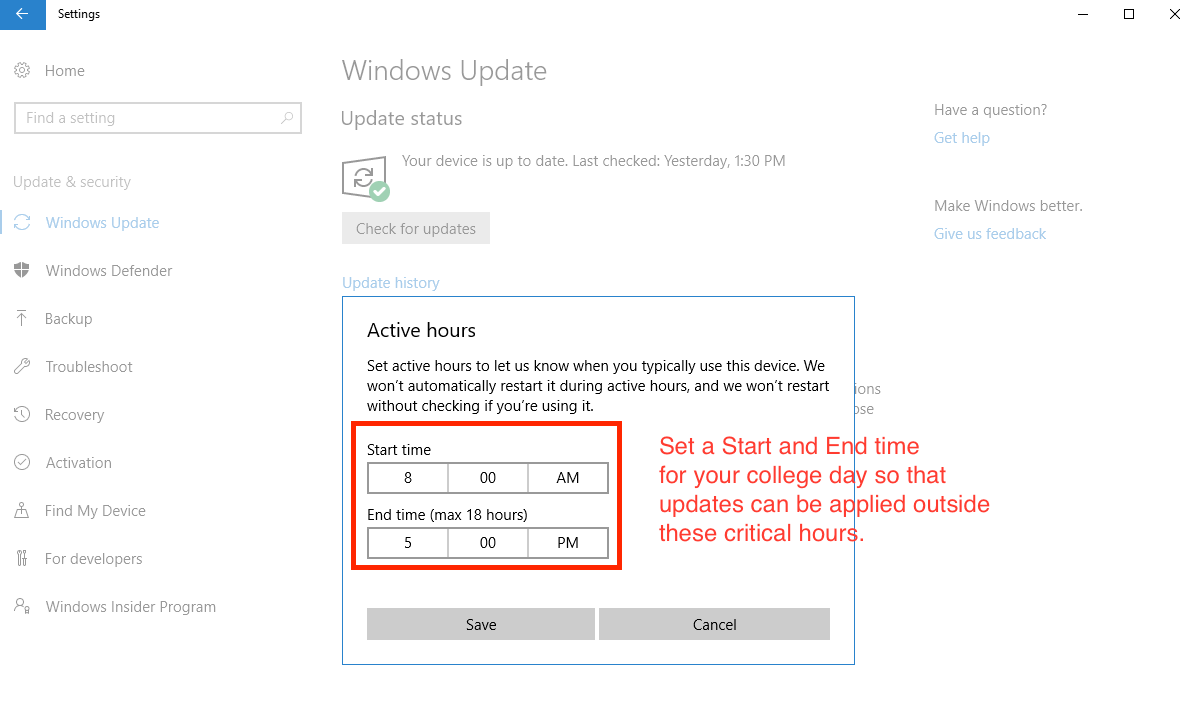Click the Backup upward arrow icon
The height and width of the screenshot is (705, 1194).
click(x=22, y=318)
